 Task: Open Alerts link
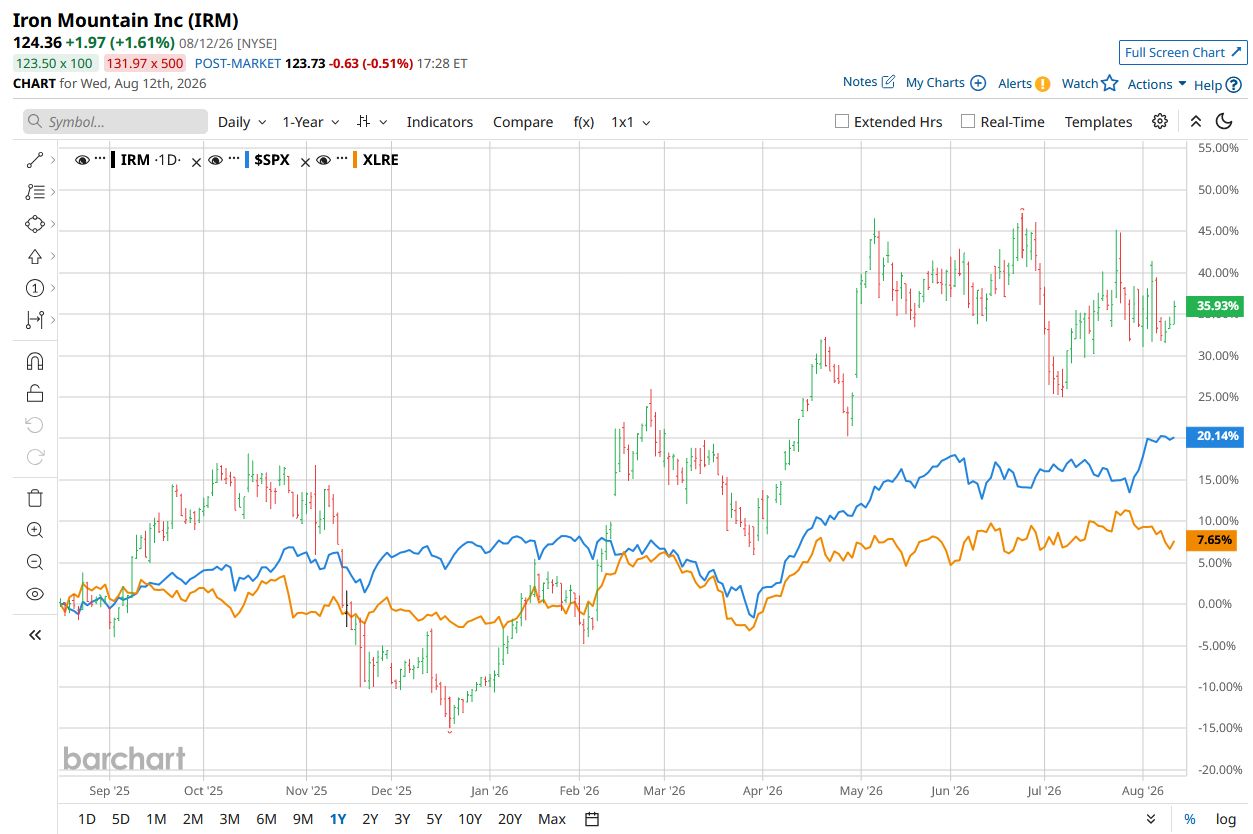(x=1024, y=84)
